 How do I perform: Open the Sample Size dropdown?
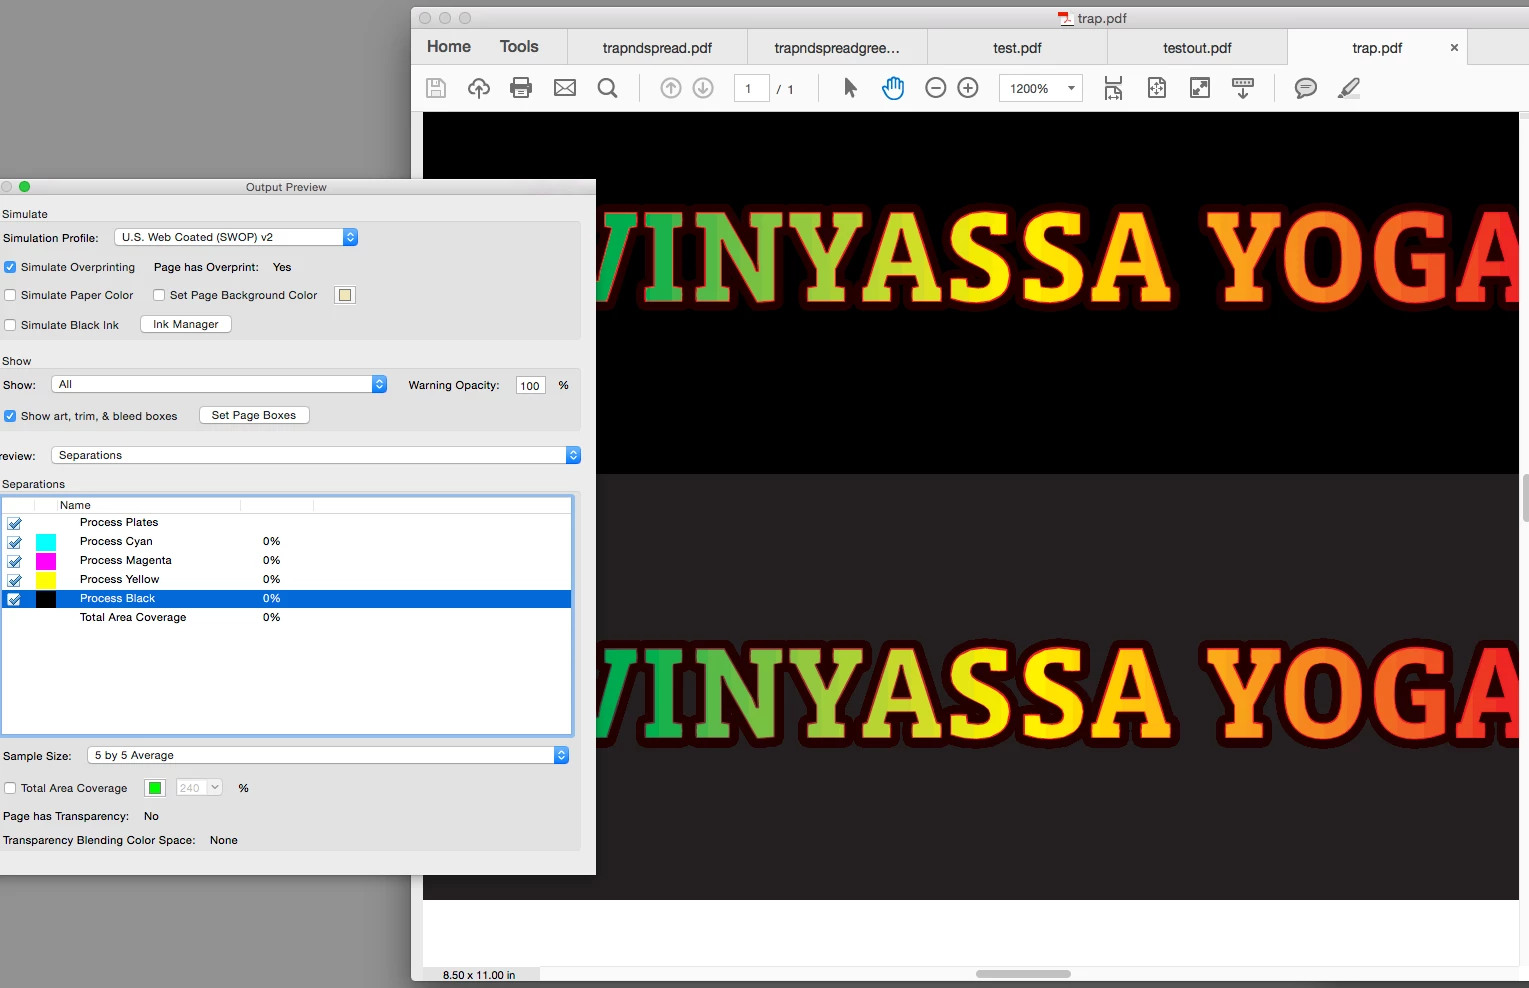328,755
